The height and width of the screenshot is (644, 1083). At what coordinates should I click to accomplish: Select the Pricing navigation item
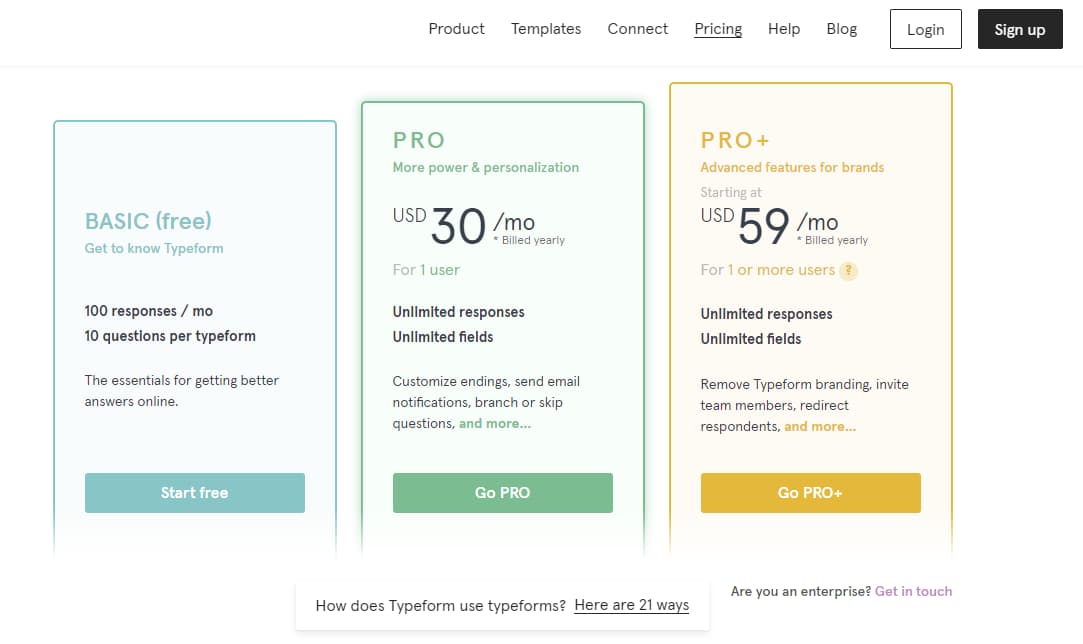(x=717, y=28)
